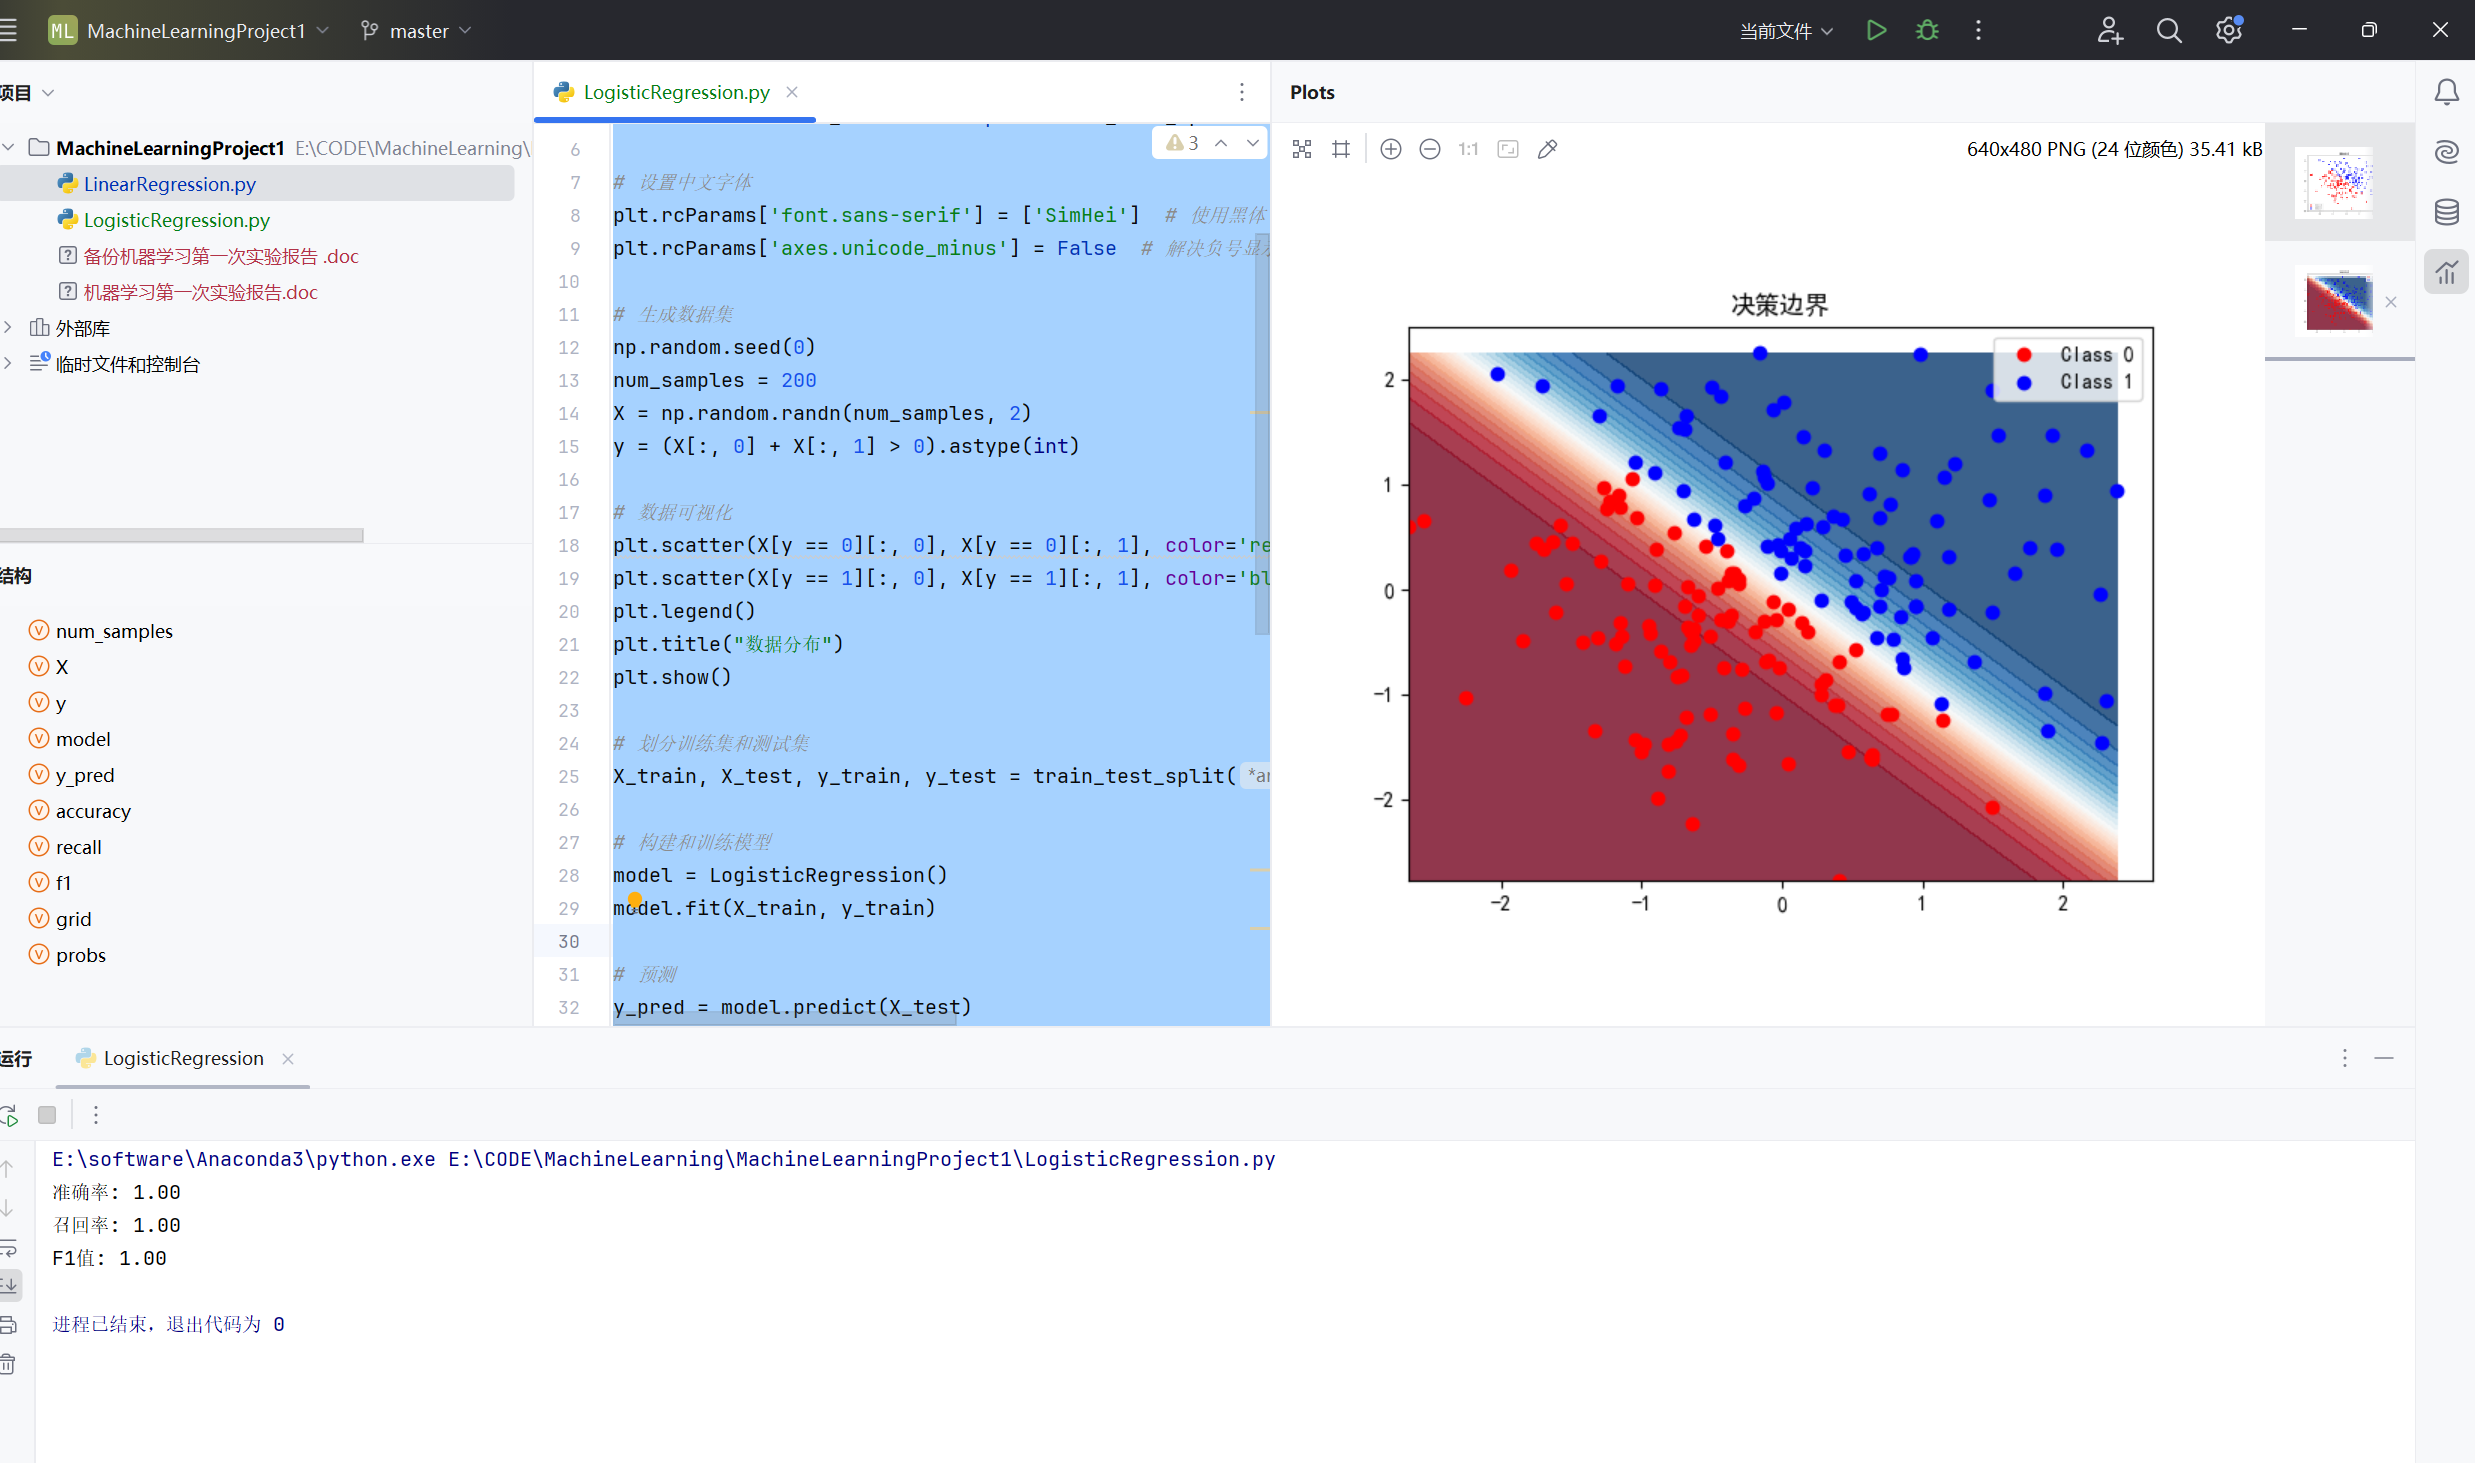Open the Notifications bell panel

pyautogui.click(x=2446, y=92)
